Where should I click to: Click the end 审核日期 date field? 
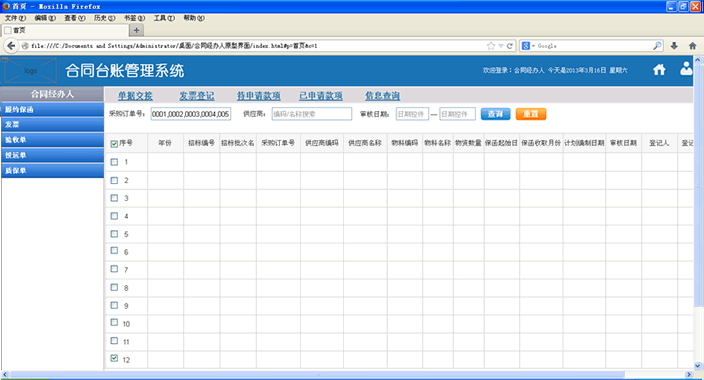point(457,114)
